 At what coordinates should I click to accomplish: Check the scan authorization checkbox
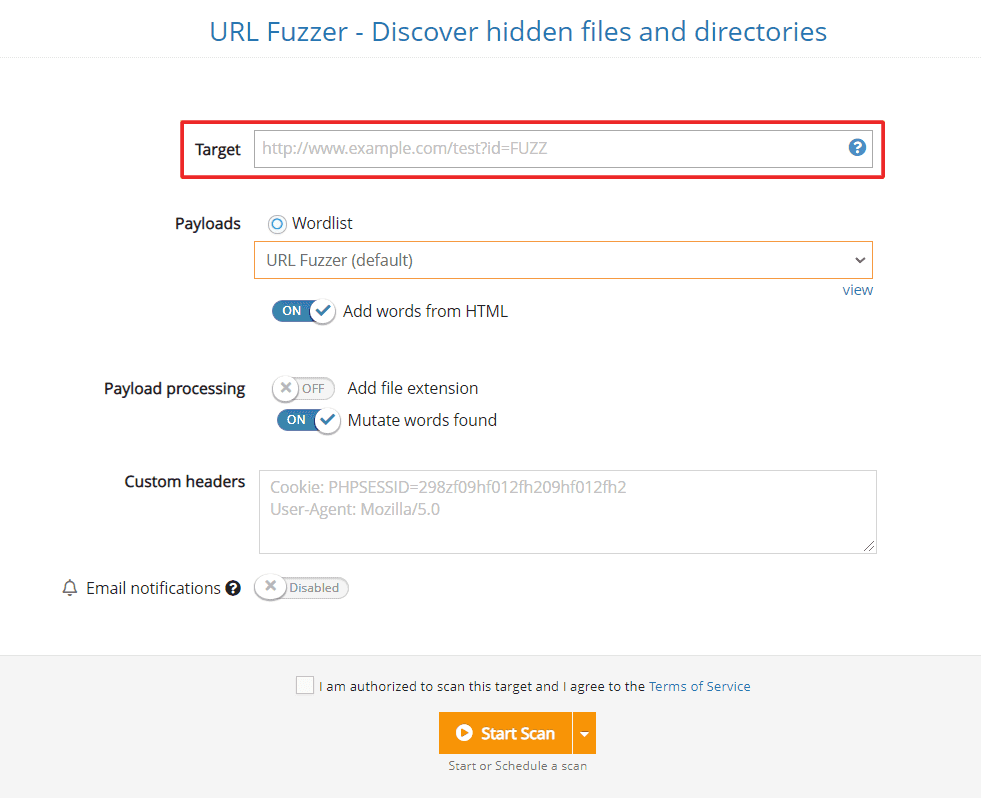[305, 685]
